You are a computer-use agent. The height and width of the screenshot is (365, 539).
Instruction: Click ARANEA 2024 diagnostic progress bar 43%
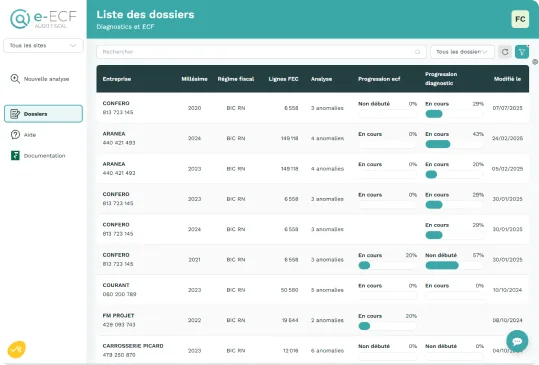pos(454,144)
